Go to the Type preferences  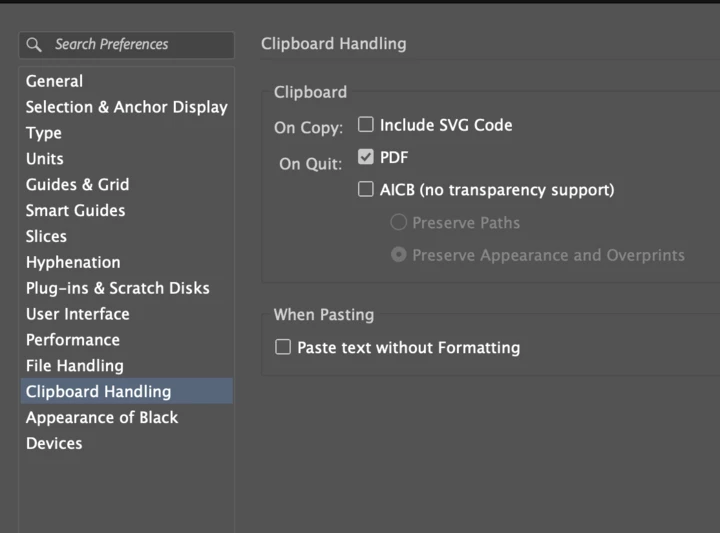click(x=44, y=133)
